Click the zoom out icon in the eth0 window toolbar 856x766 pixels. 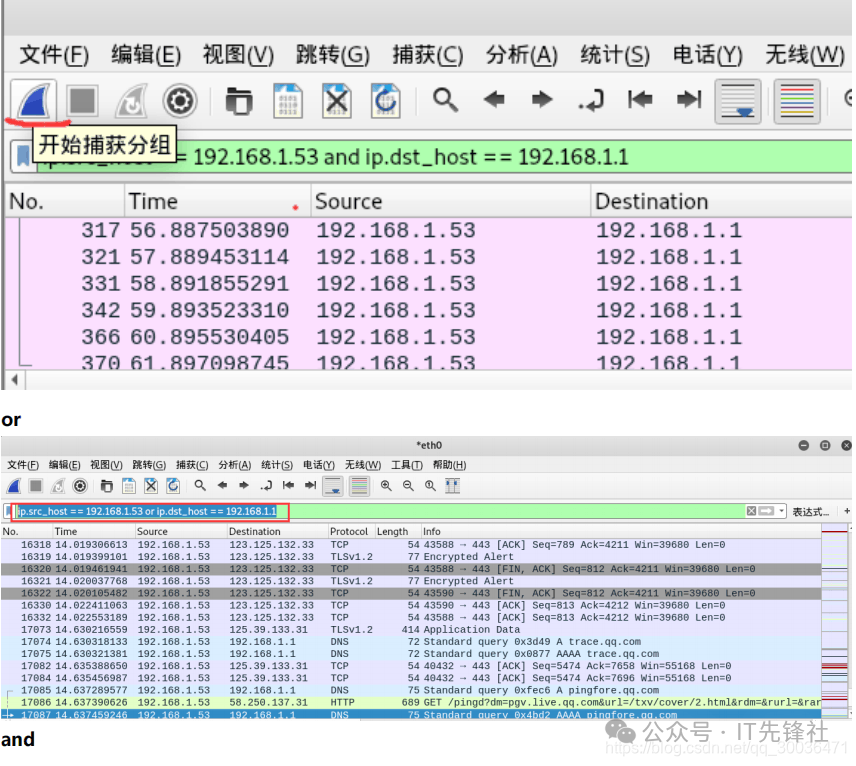[408, 486]
